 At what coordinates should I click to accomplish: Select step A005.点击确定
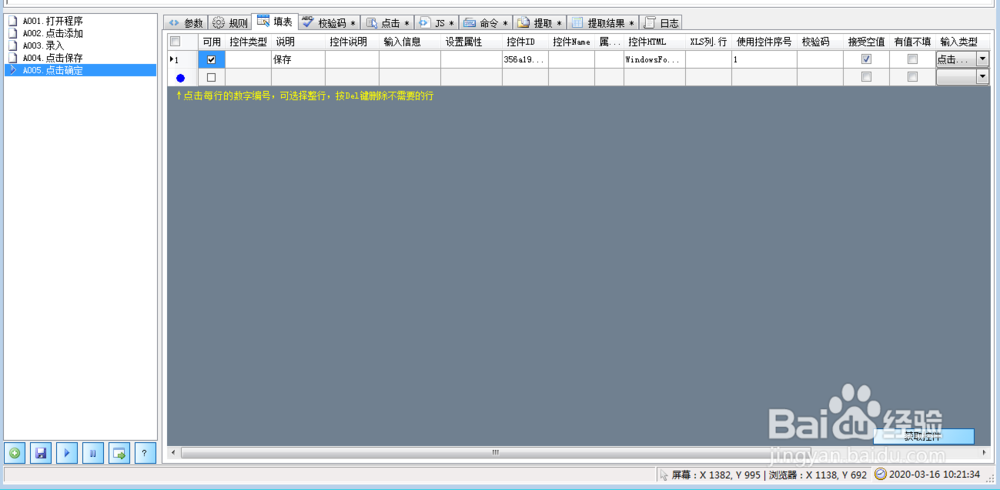point(80,70)
